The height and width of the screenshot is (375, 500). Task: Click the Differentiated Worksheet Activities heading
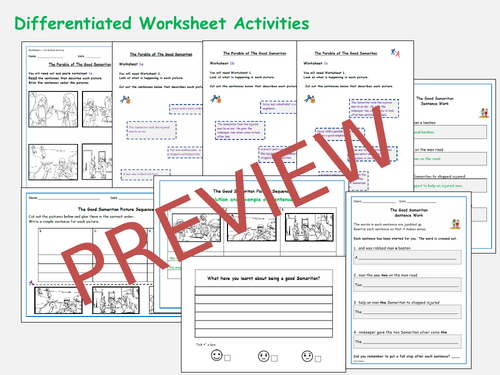click(162, 23)
